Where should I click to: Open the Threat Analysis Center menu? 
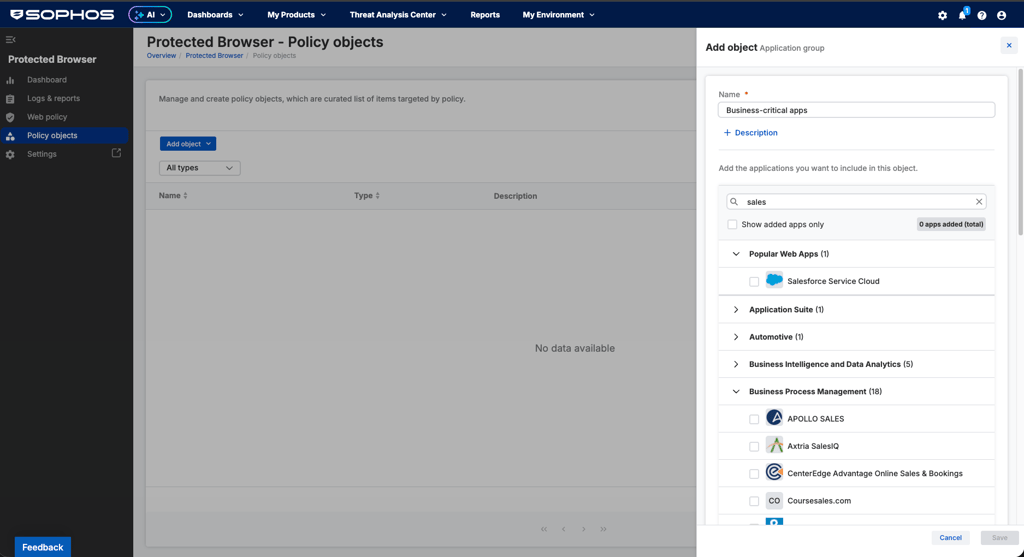click(x=398, y=14)
